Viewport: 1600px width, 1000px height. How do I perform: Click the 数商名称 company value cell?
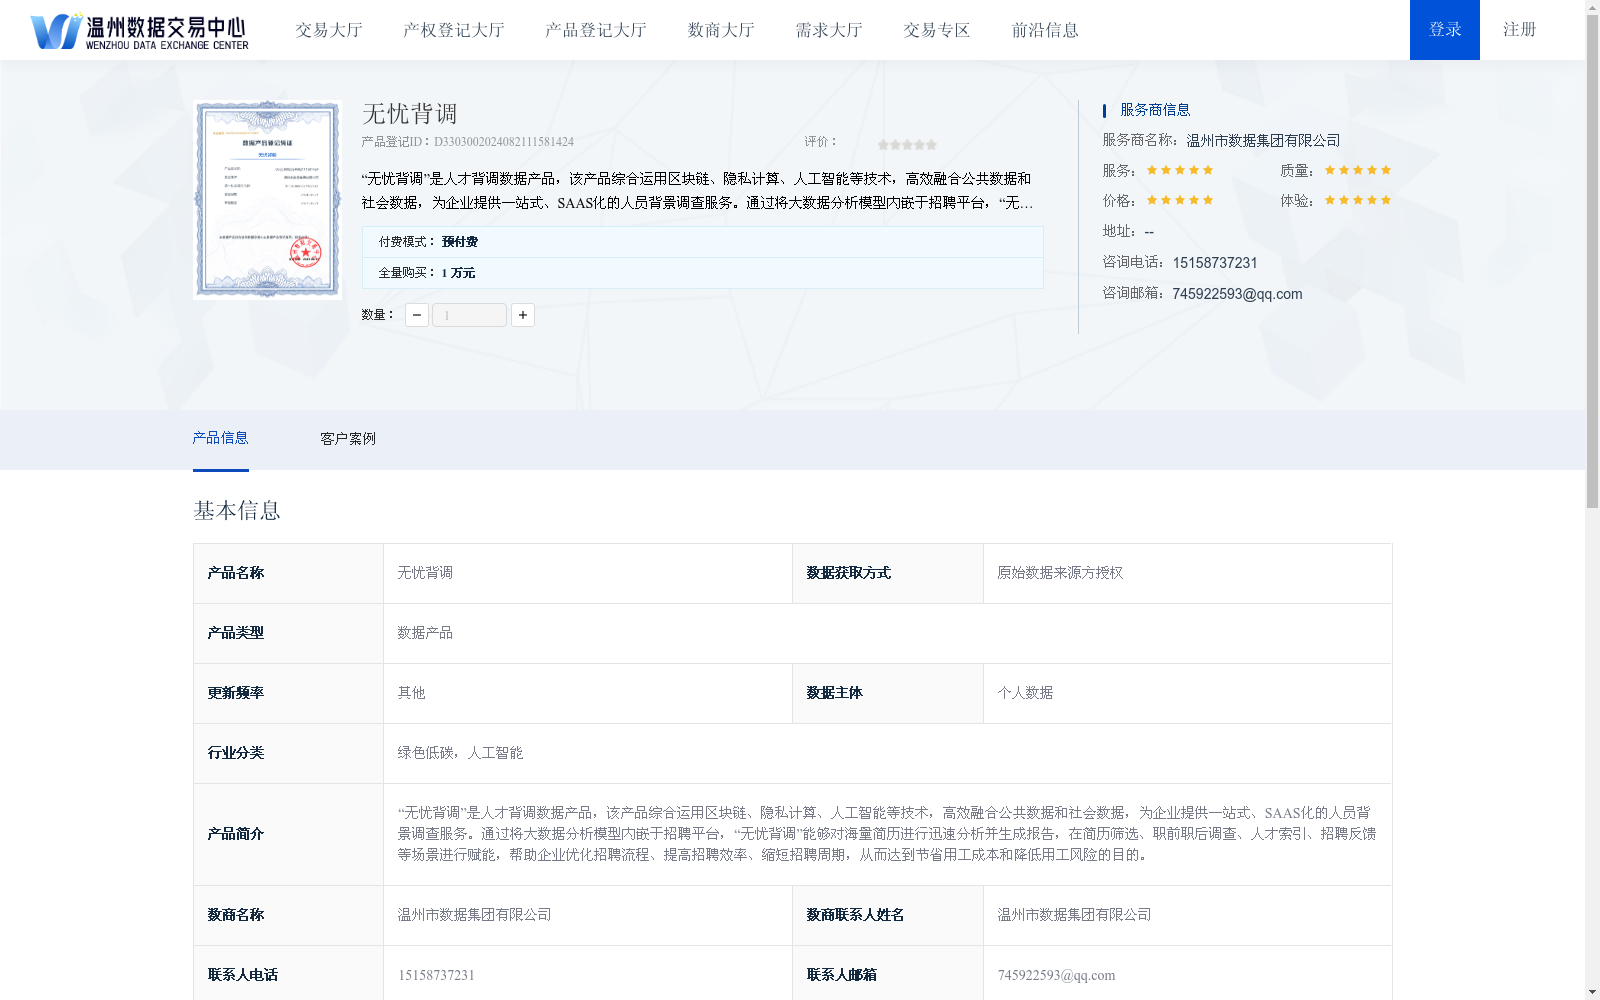(x=588, y=915)
